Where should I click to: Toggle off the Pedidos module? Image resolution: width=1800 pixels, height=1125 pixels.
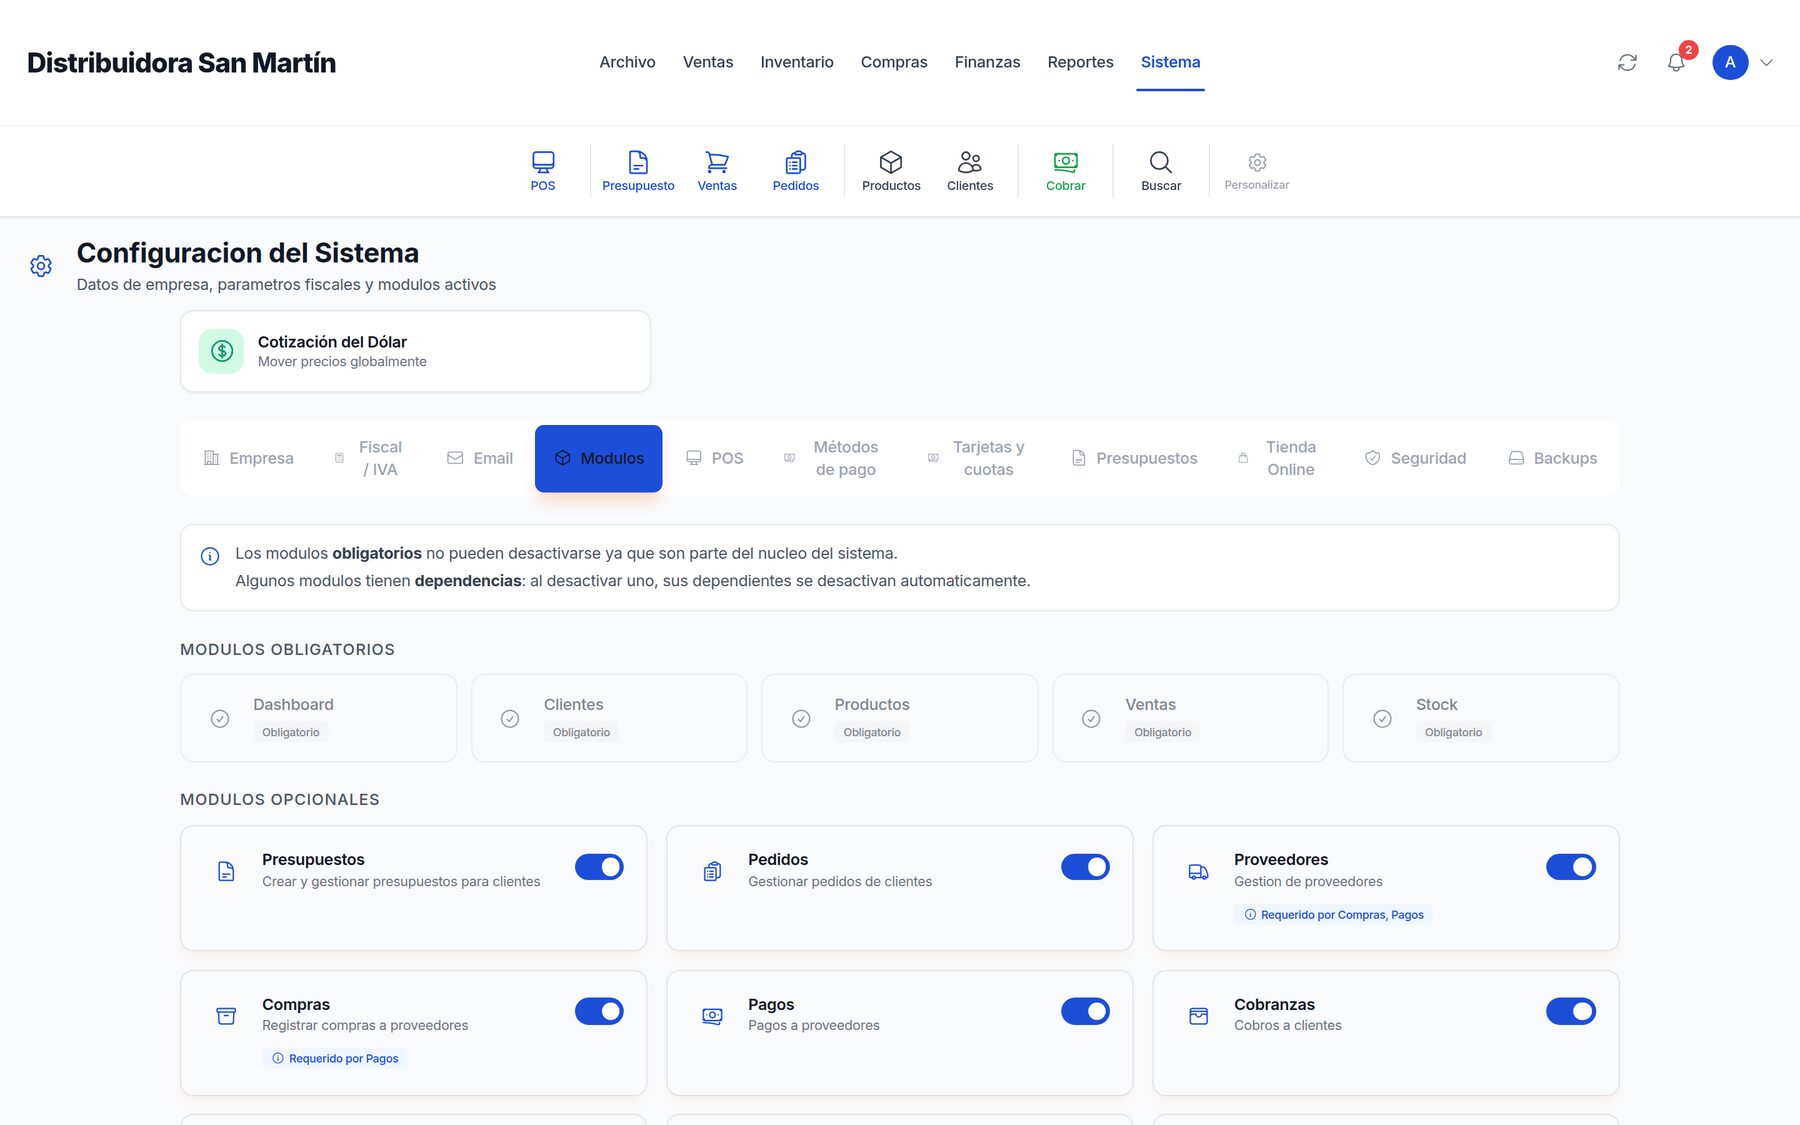point(1085,867)
